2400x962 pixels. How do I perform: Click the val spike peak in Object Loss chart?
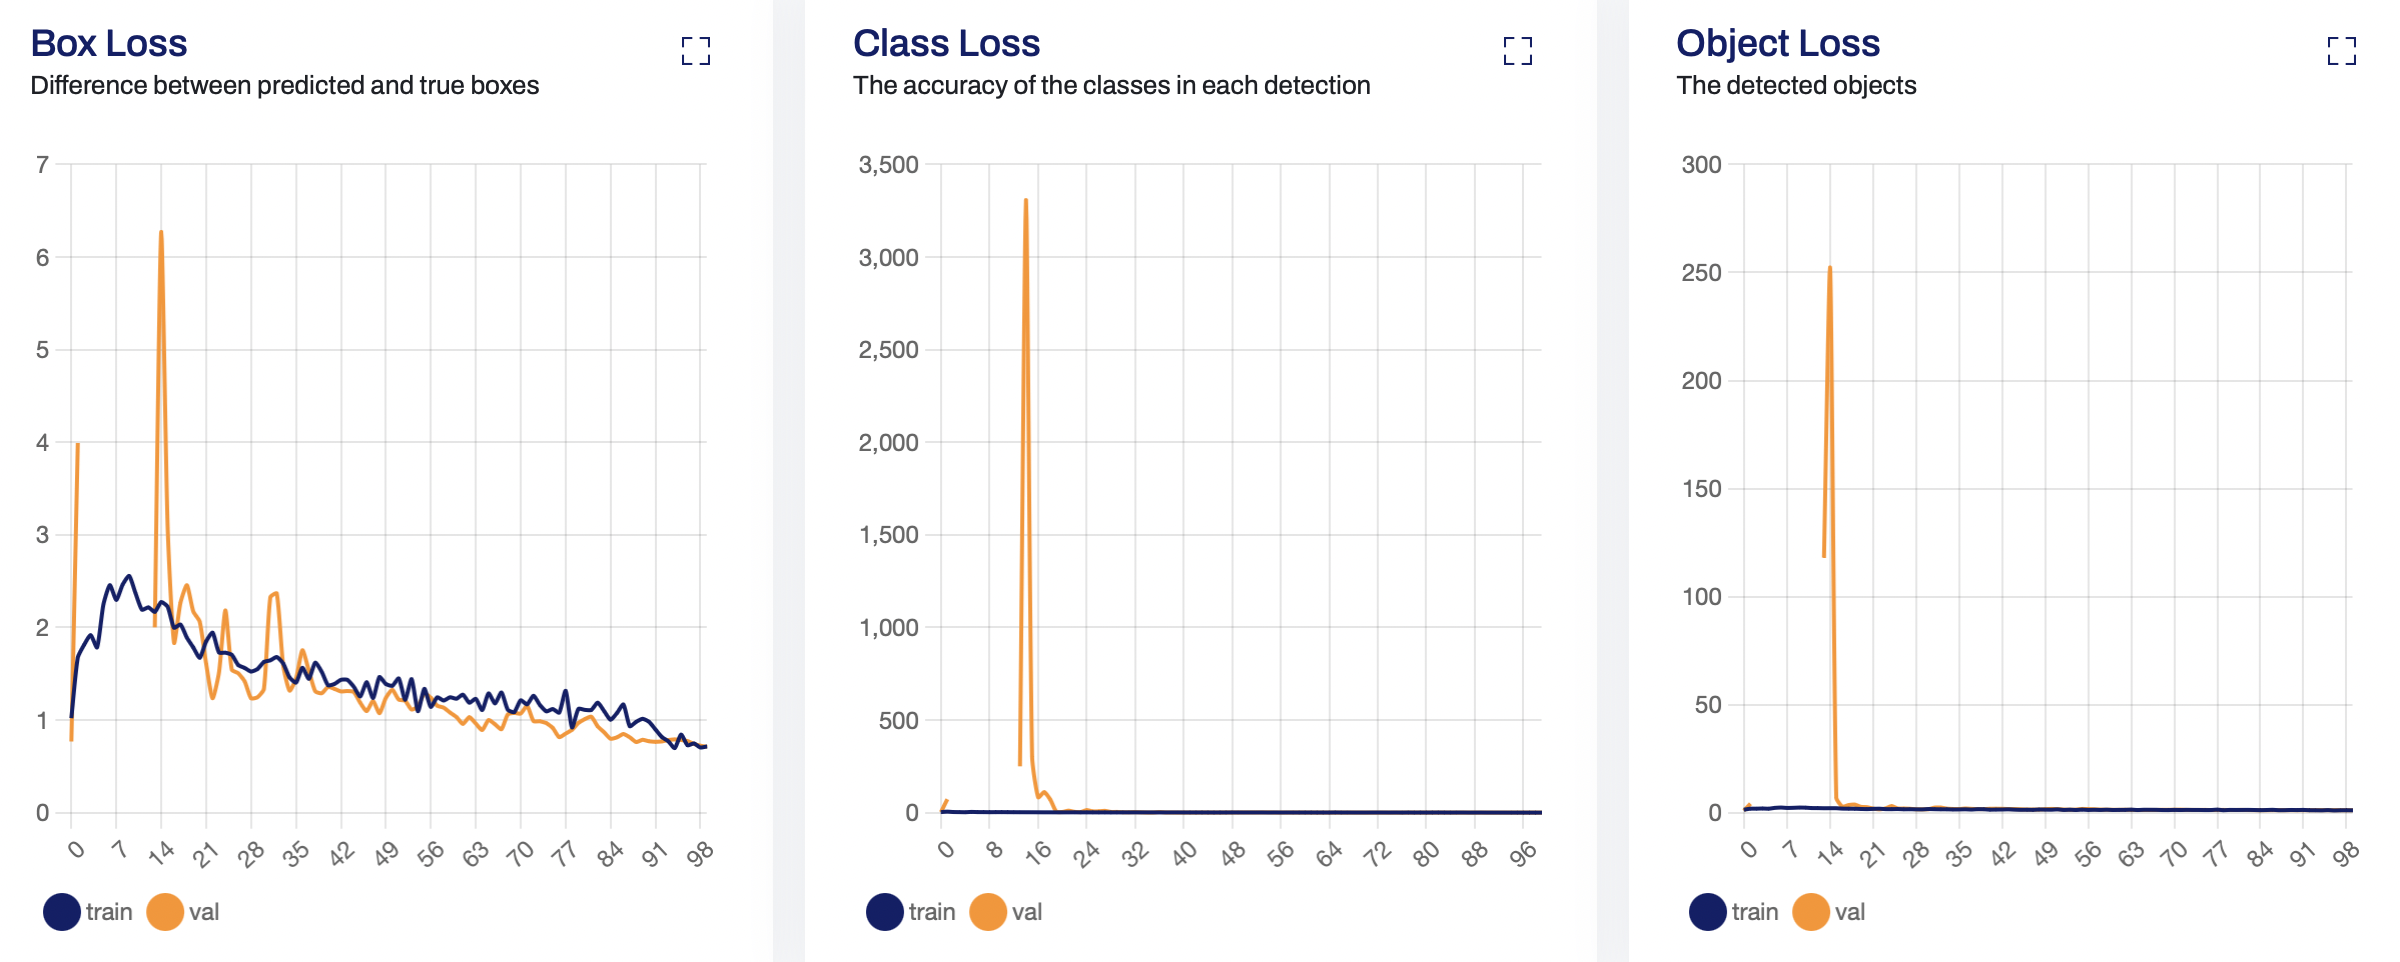click(x=1830, y=268)
